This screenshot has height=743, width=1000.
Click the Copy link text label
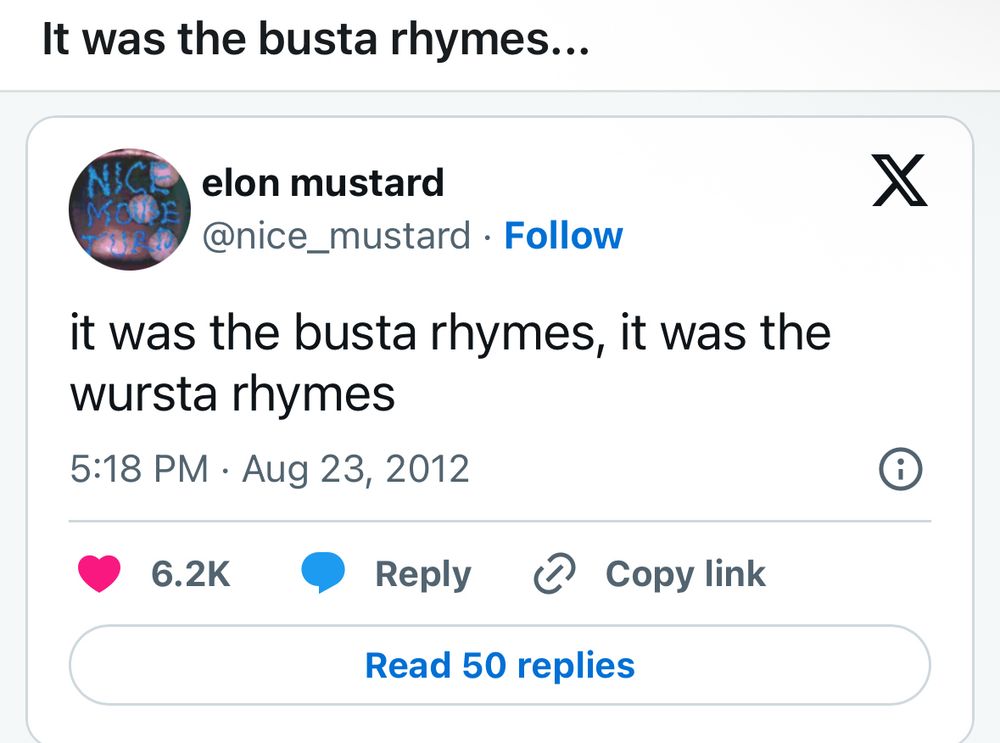coord(685,573)
